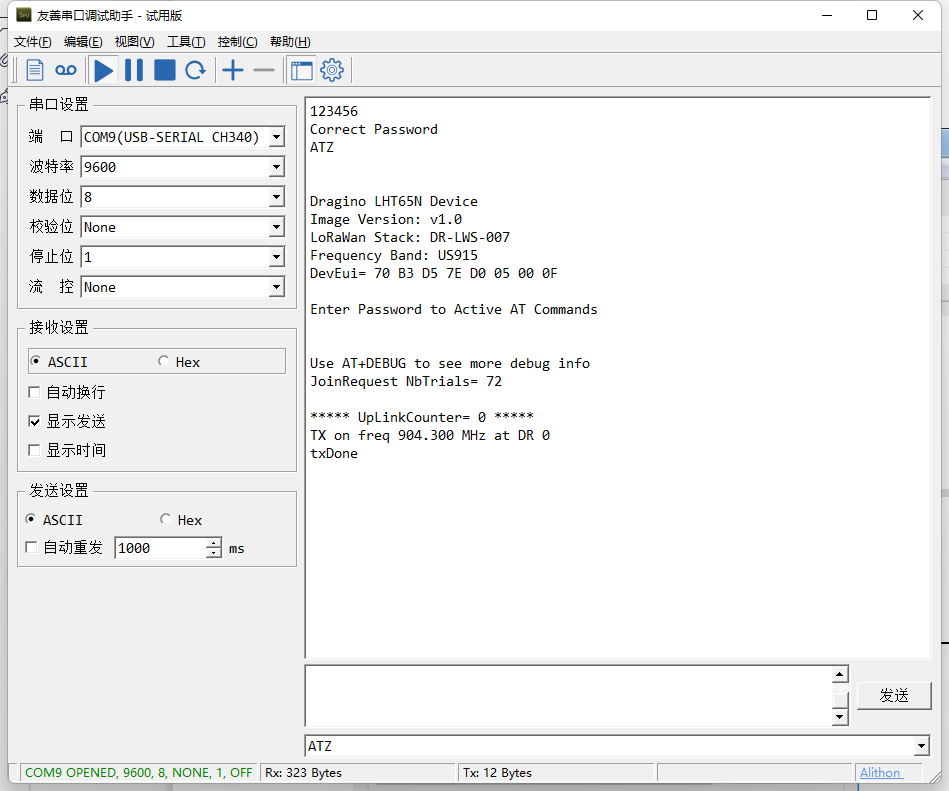Decrease the resend interval with down arrow

click(x=214, y=553)
